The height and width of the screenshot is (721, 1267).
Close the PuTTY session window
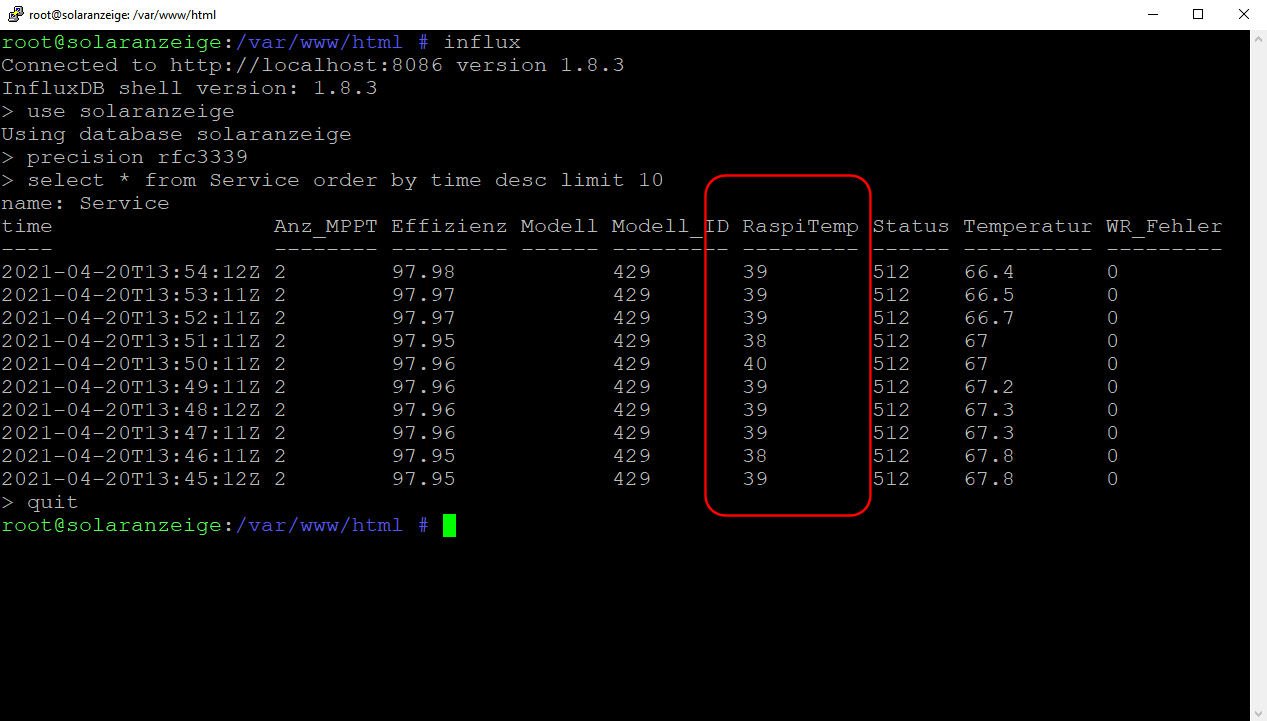point(1243,15)
